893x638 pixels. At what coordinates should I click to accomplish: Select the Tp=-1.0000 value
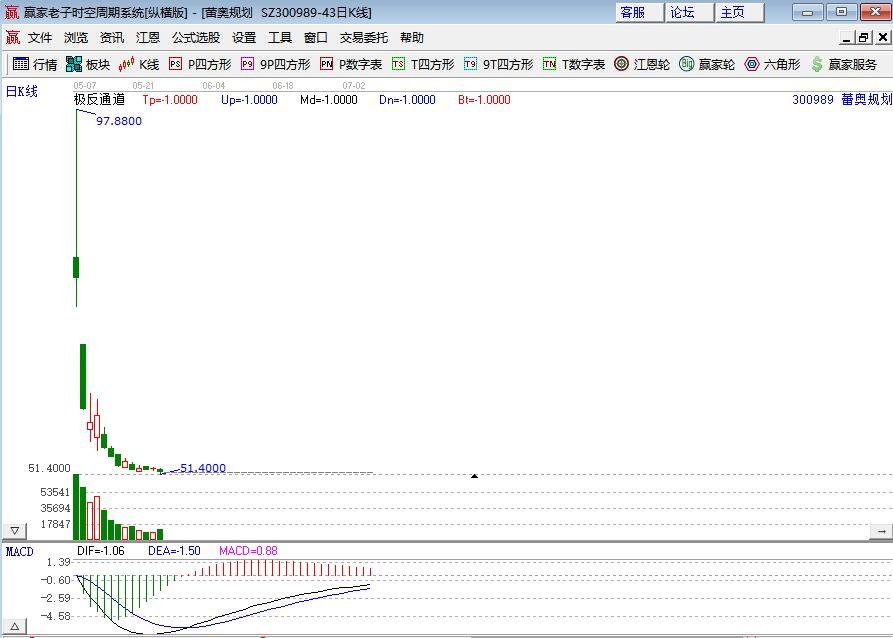click(170, 100)
